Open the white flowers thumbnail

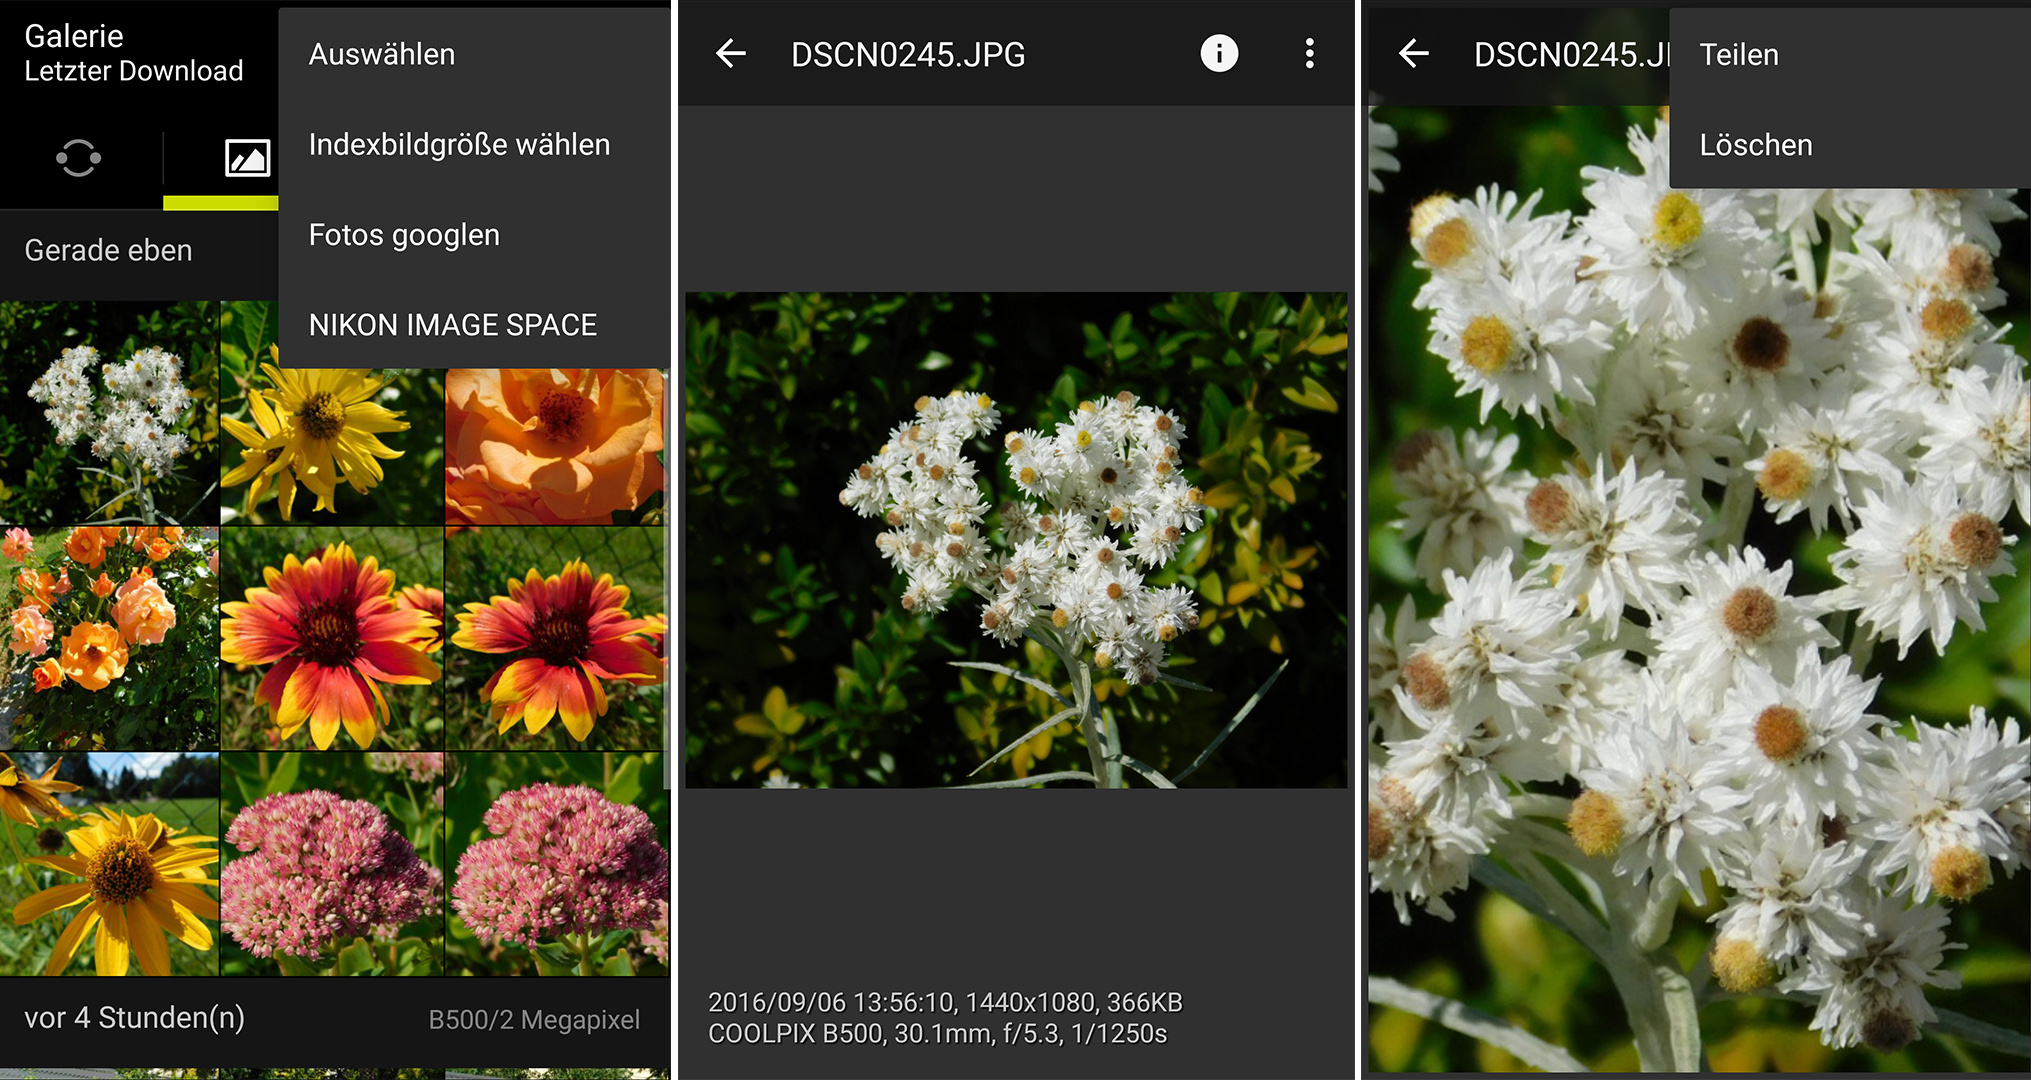108,414
